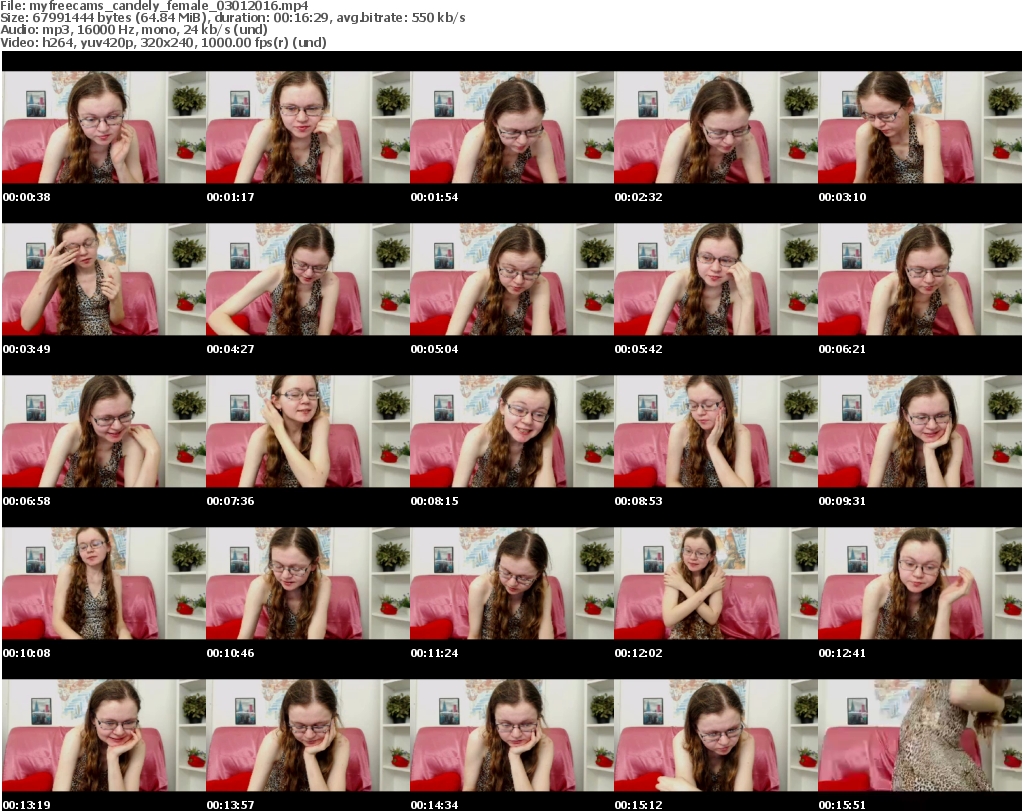Click the timestamp label '00:03:10'
Image resolution: width=1024 pixels, height=811 pixels.
tap(842, 197)
